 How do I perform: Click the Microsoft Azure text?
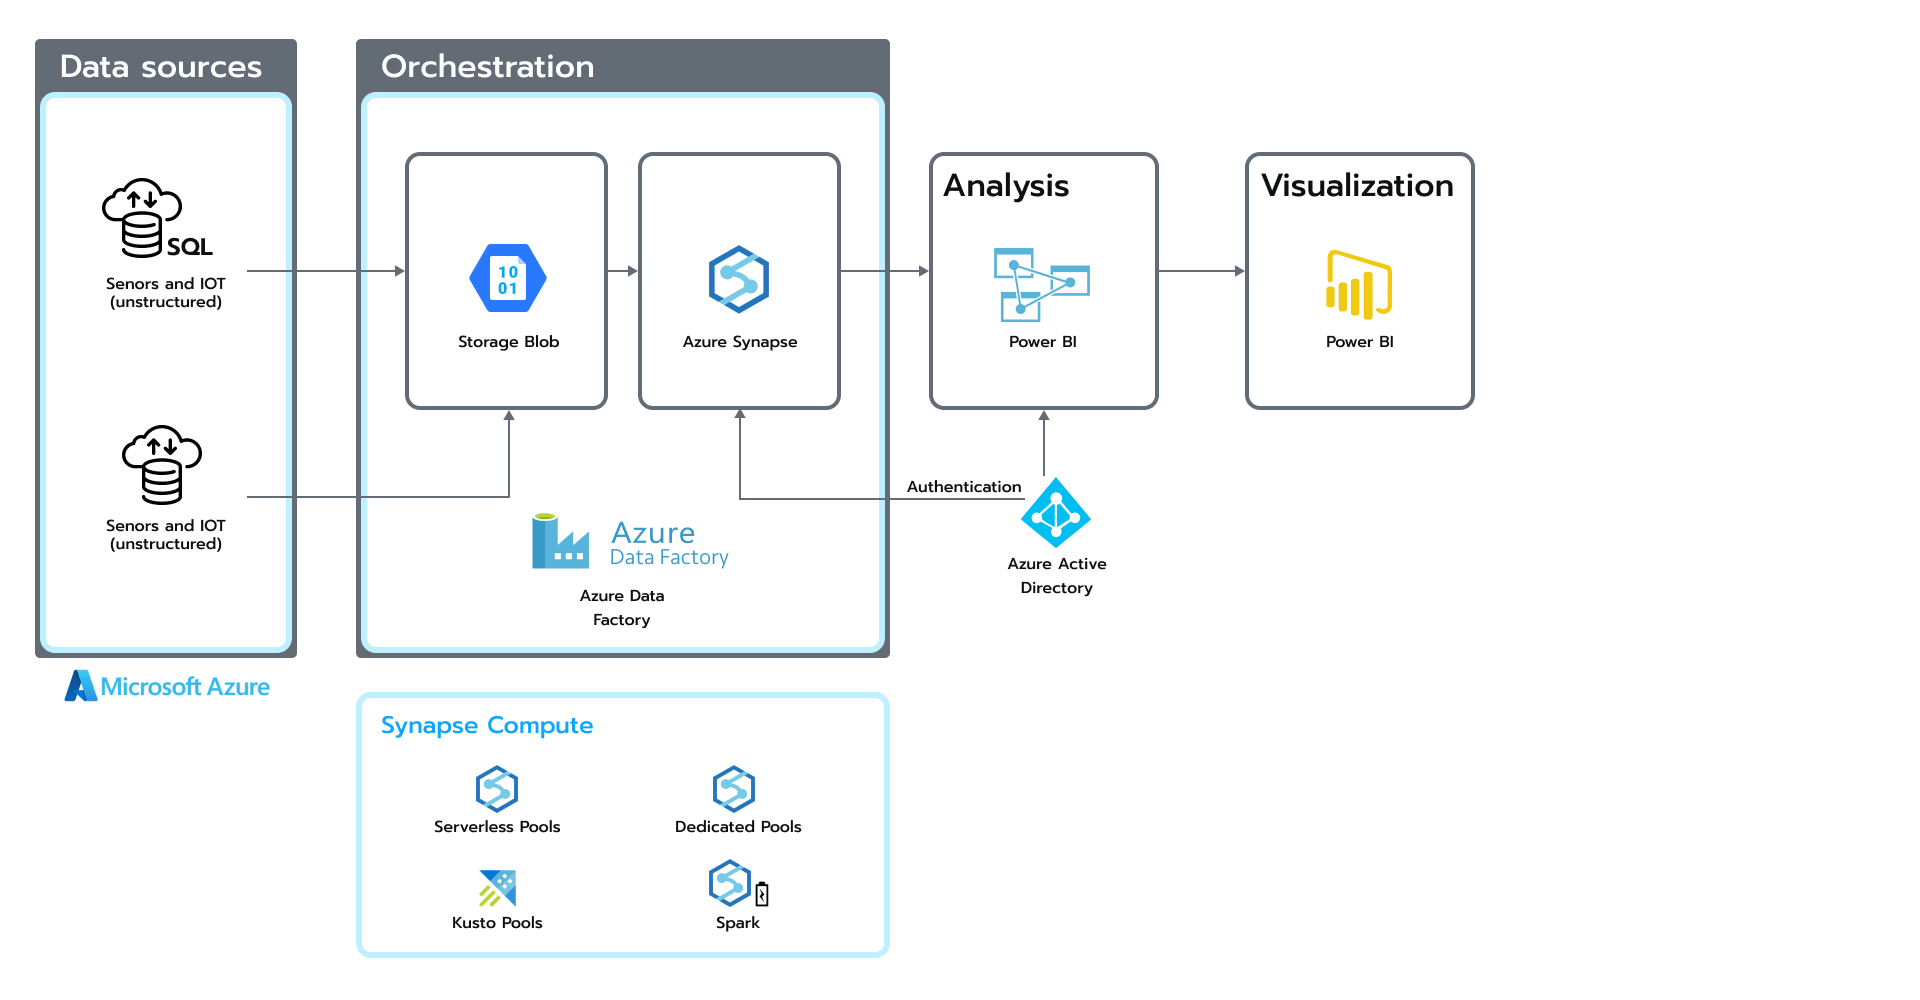185,687
